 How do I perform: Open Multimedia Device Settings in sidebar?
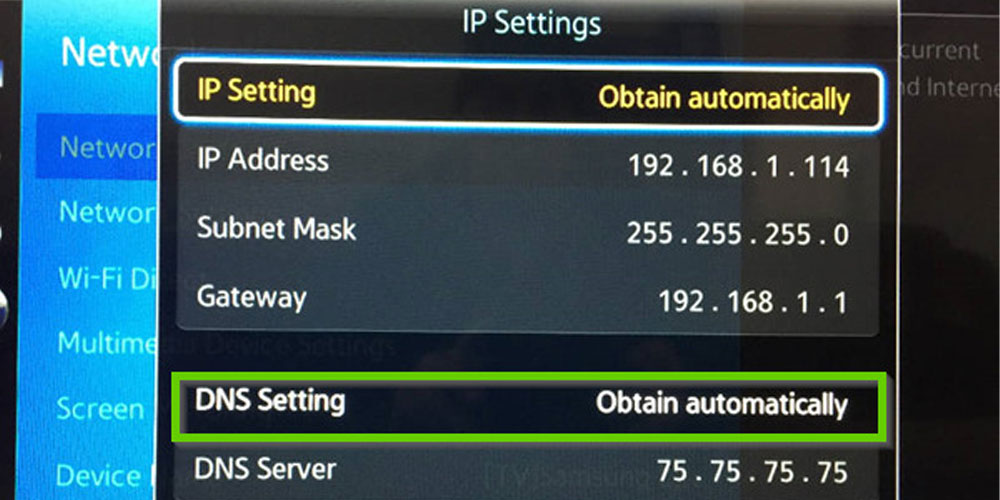click(107, 344)
